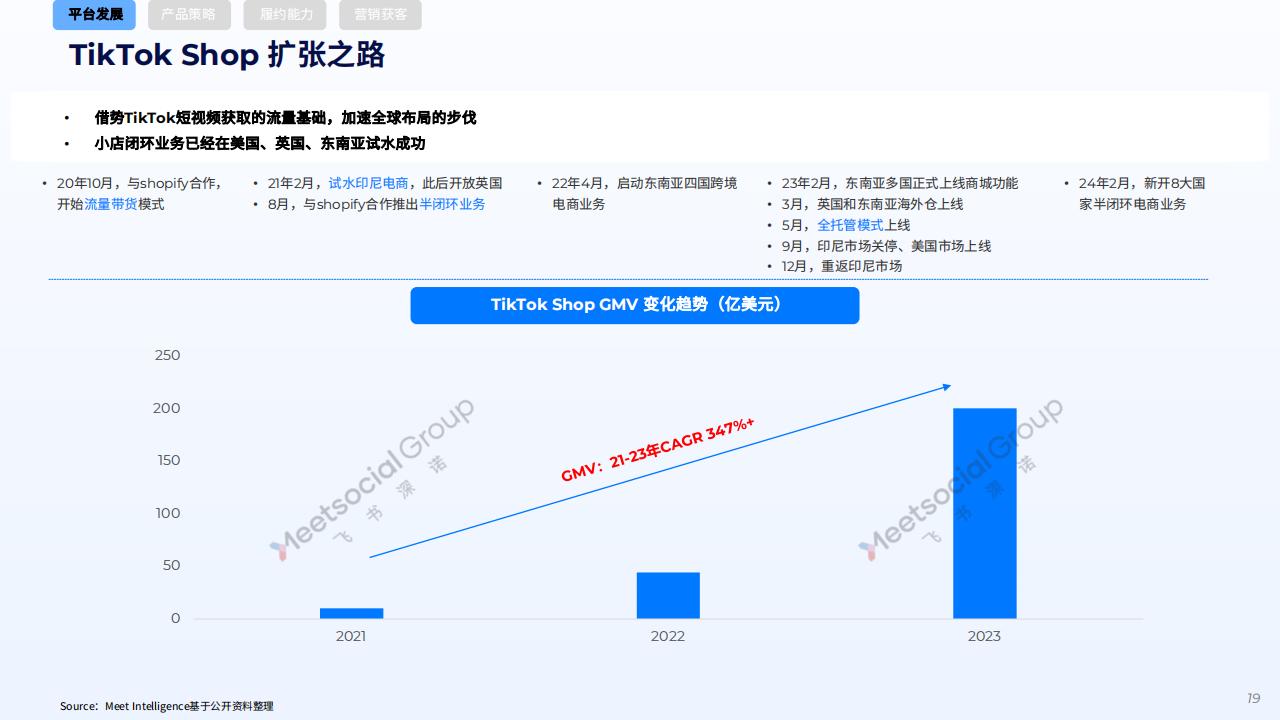Click the red CAGR 347%+ annotation
This screenshot has width=1280, height=720.
pos(658,450)
